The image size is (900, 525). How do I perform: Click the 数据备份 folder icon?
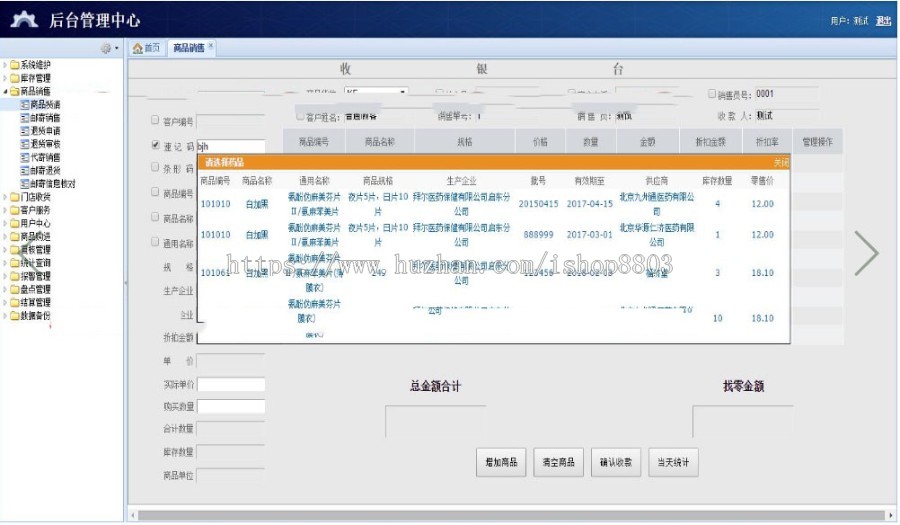[15, 316]
